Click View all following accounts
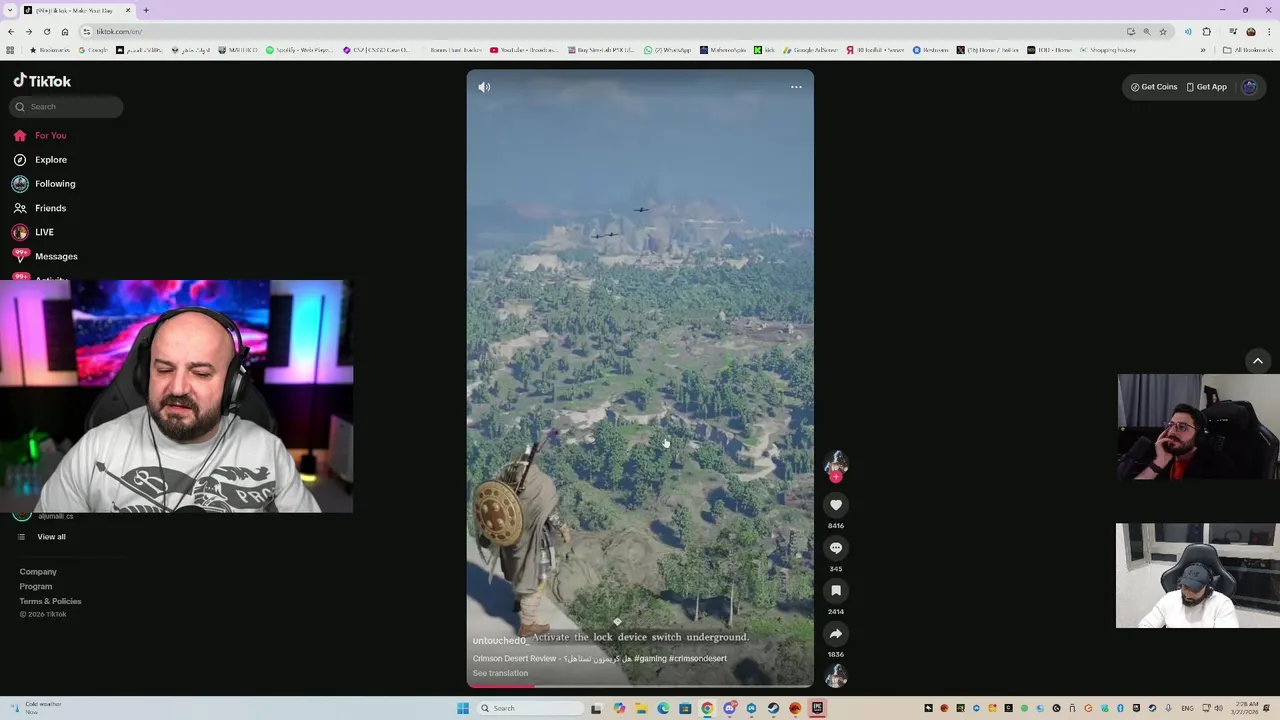Screen dimensions: 1280x720 click(x=43, y=537)
